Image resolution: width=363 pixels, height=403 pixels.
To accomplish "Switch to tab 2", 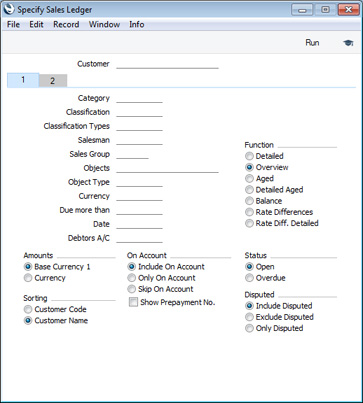I will click(x=53, y=81).
